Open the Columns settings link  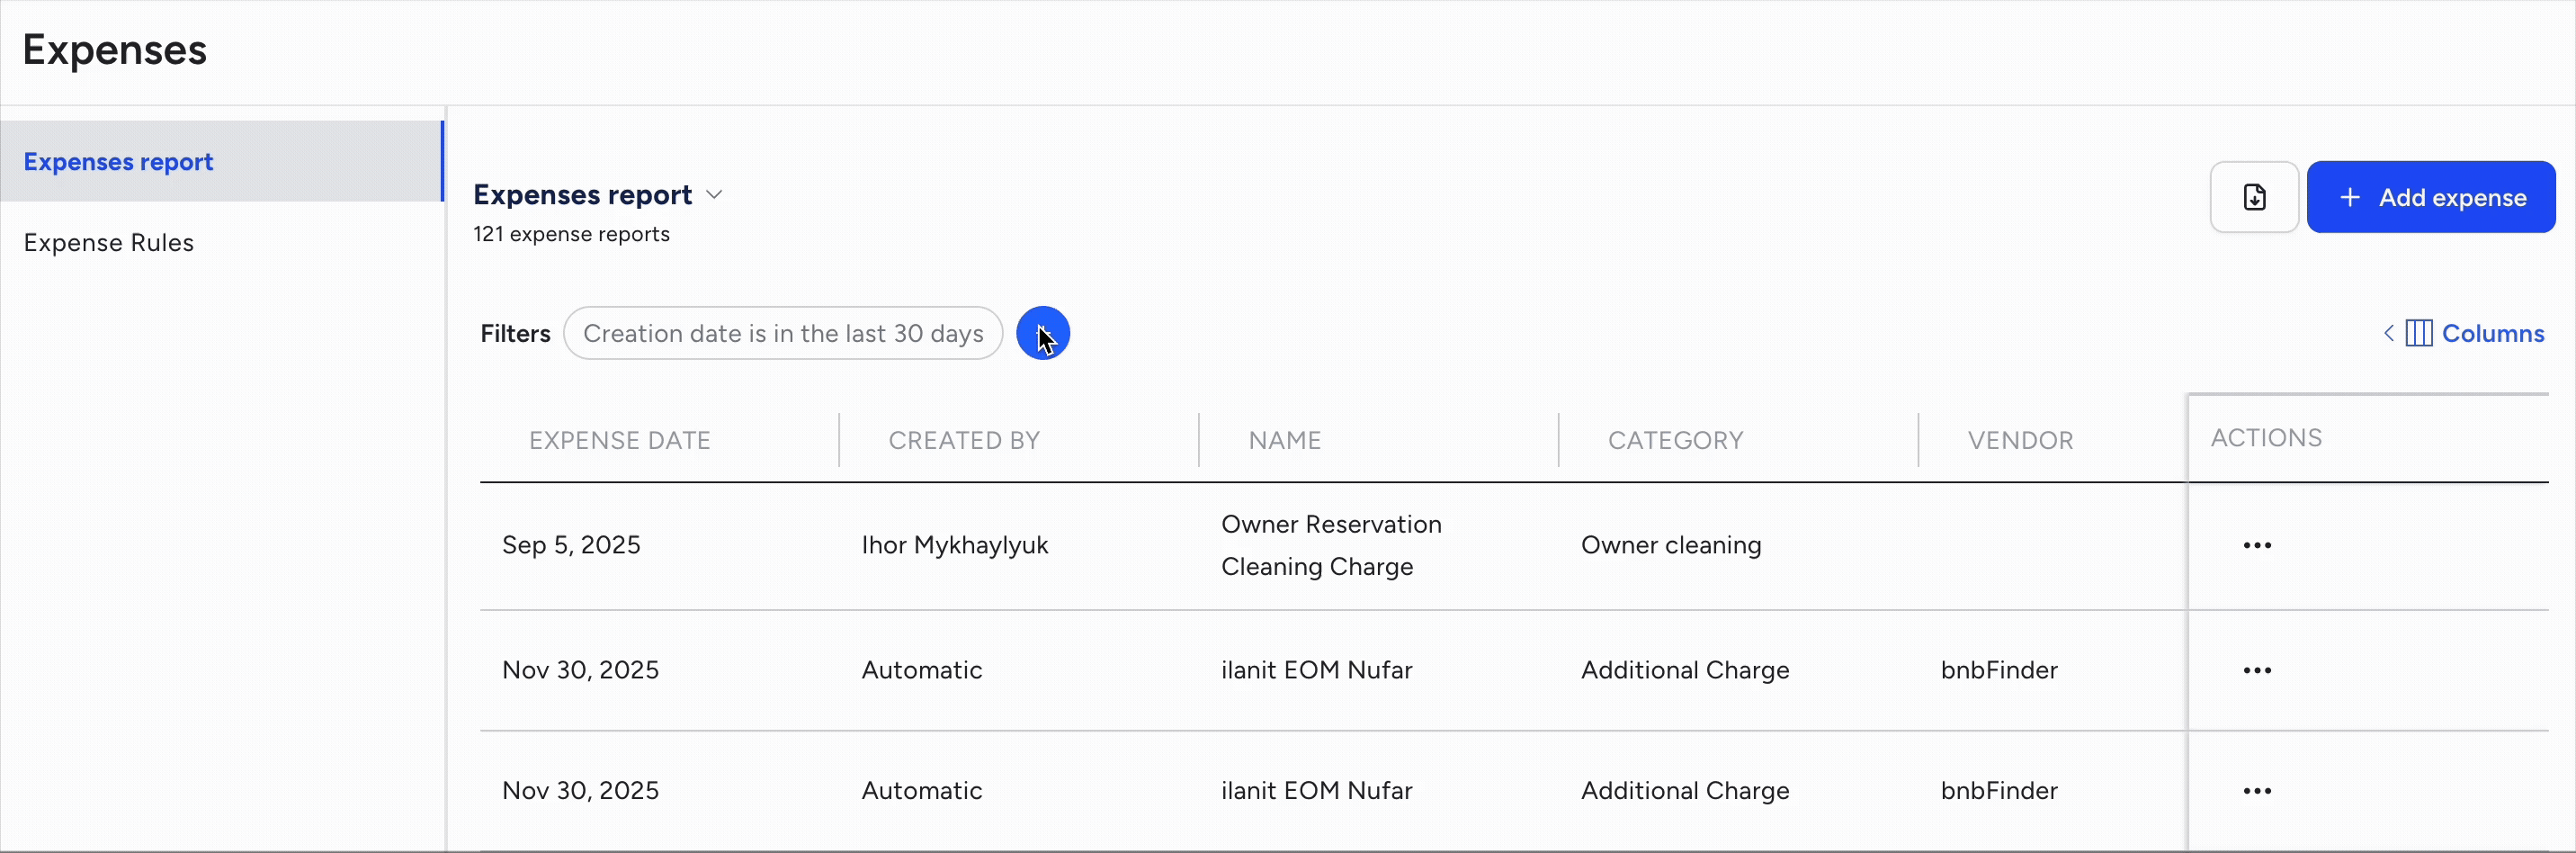point(2492,333)
